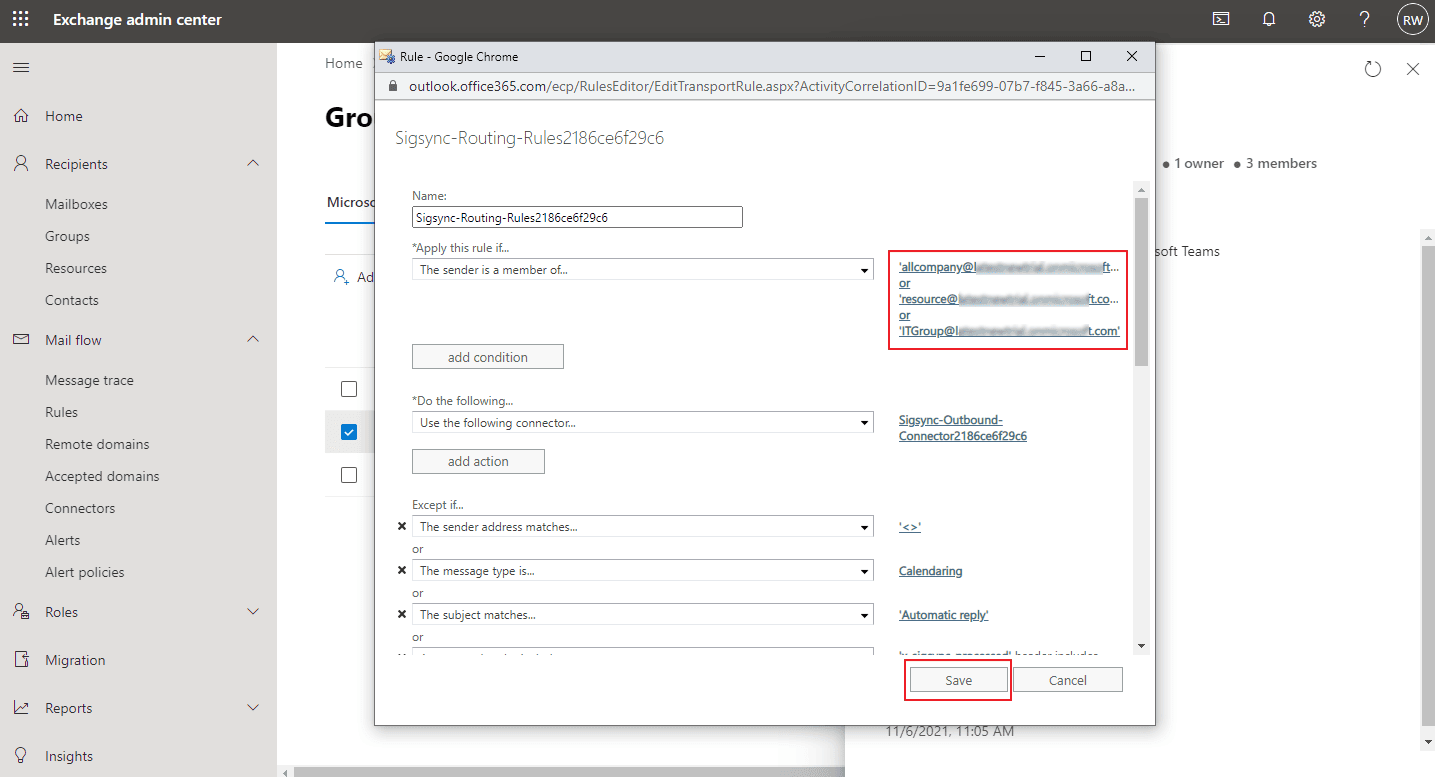Remove the 'sender address matches' exception
The image size is (1435, 777).
point(402,526)
